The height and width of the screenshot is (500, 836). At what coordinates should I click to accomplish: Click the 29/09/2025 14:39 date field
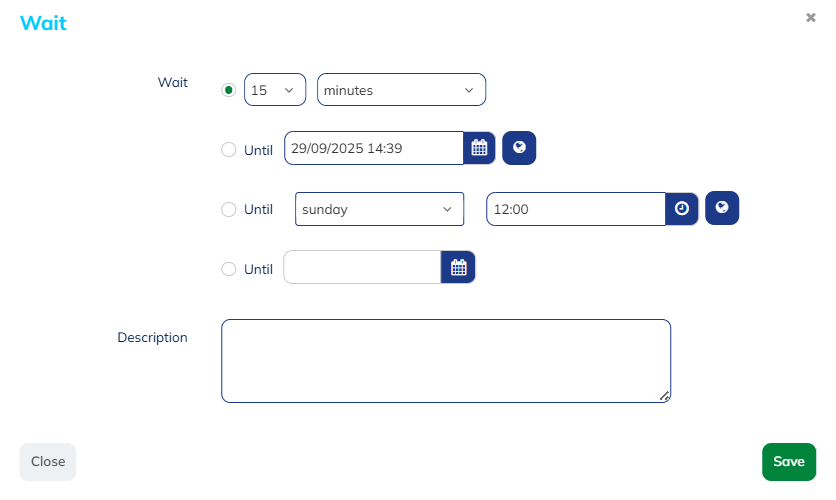click(x=374, y=148)
